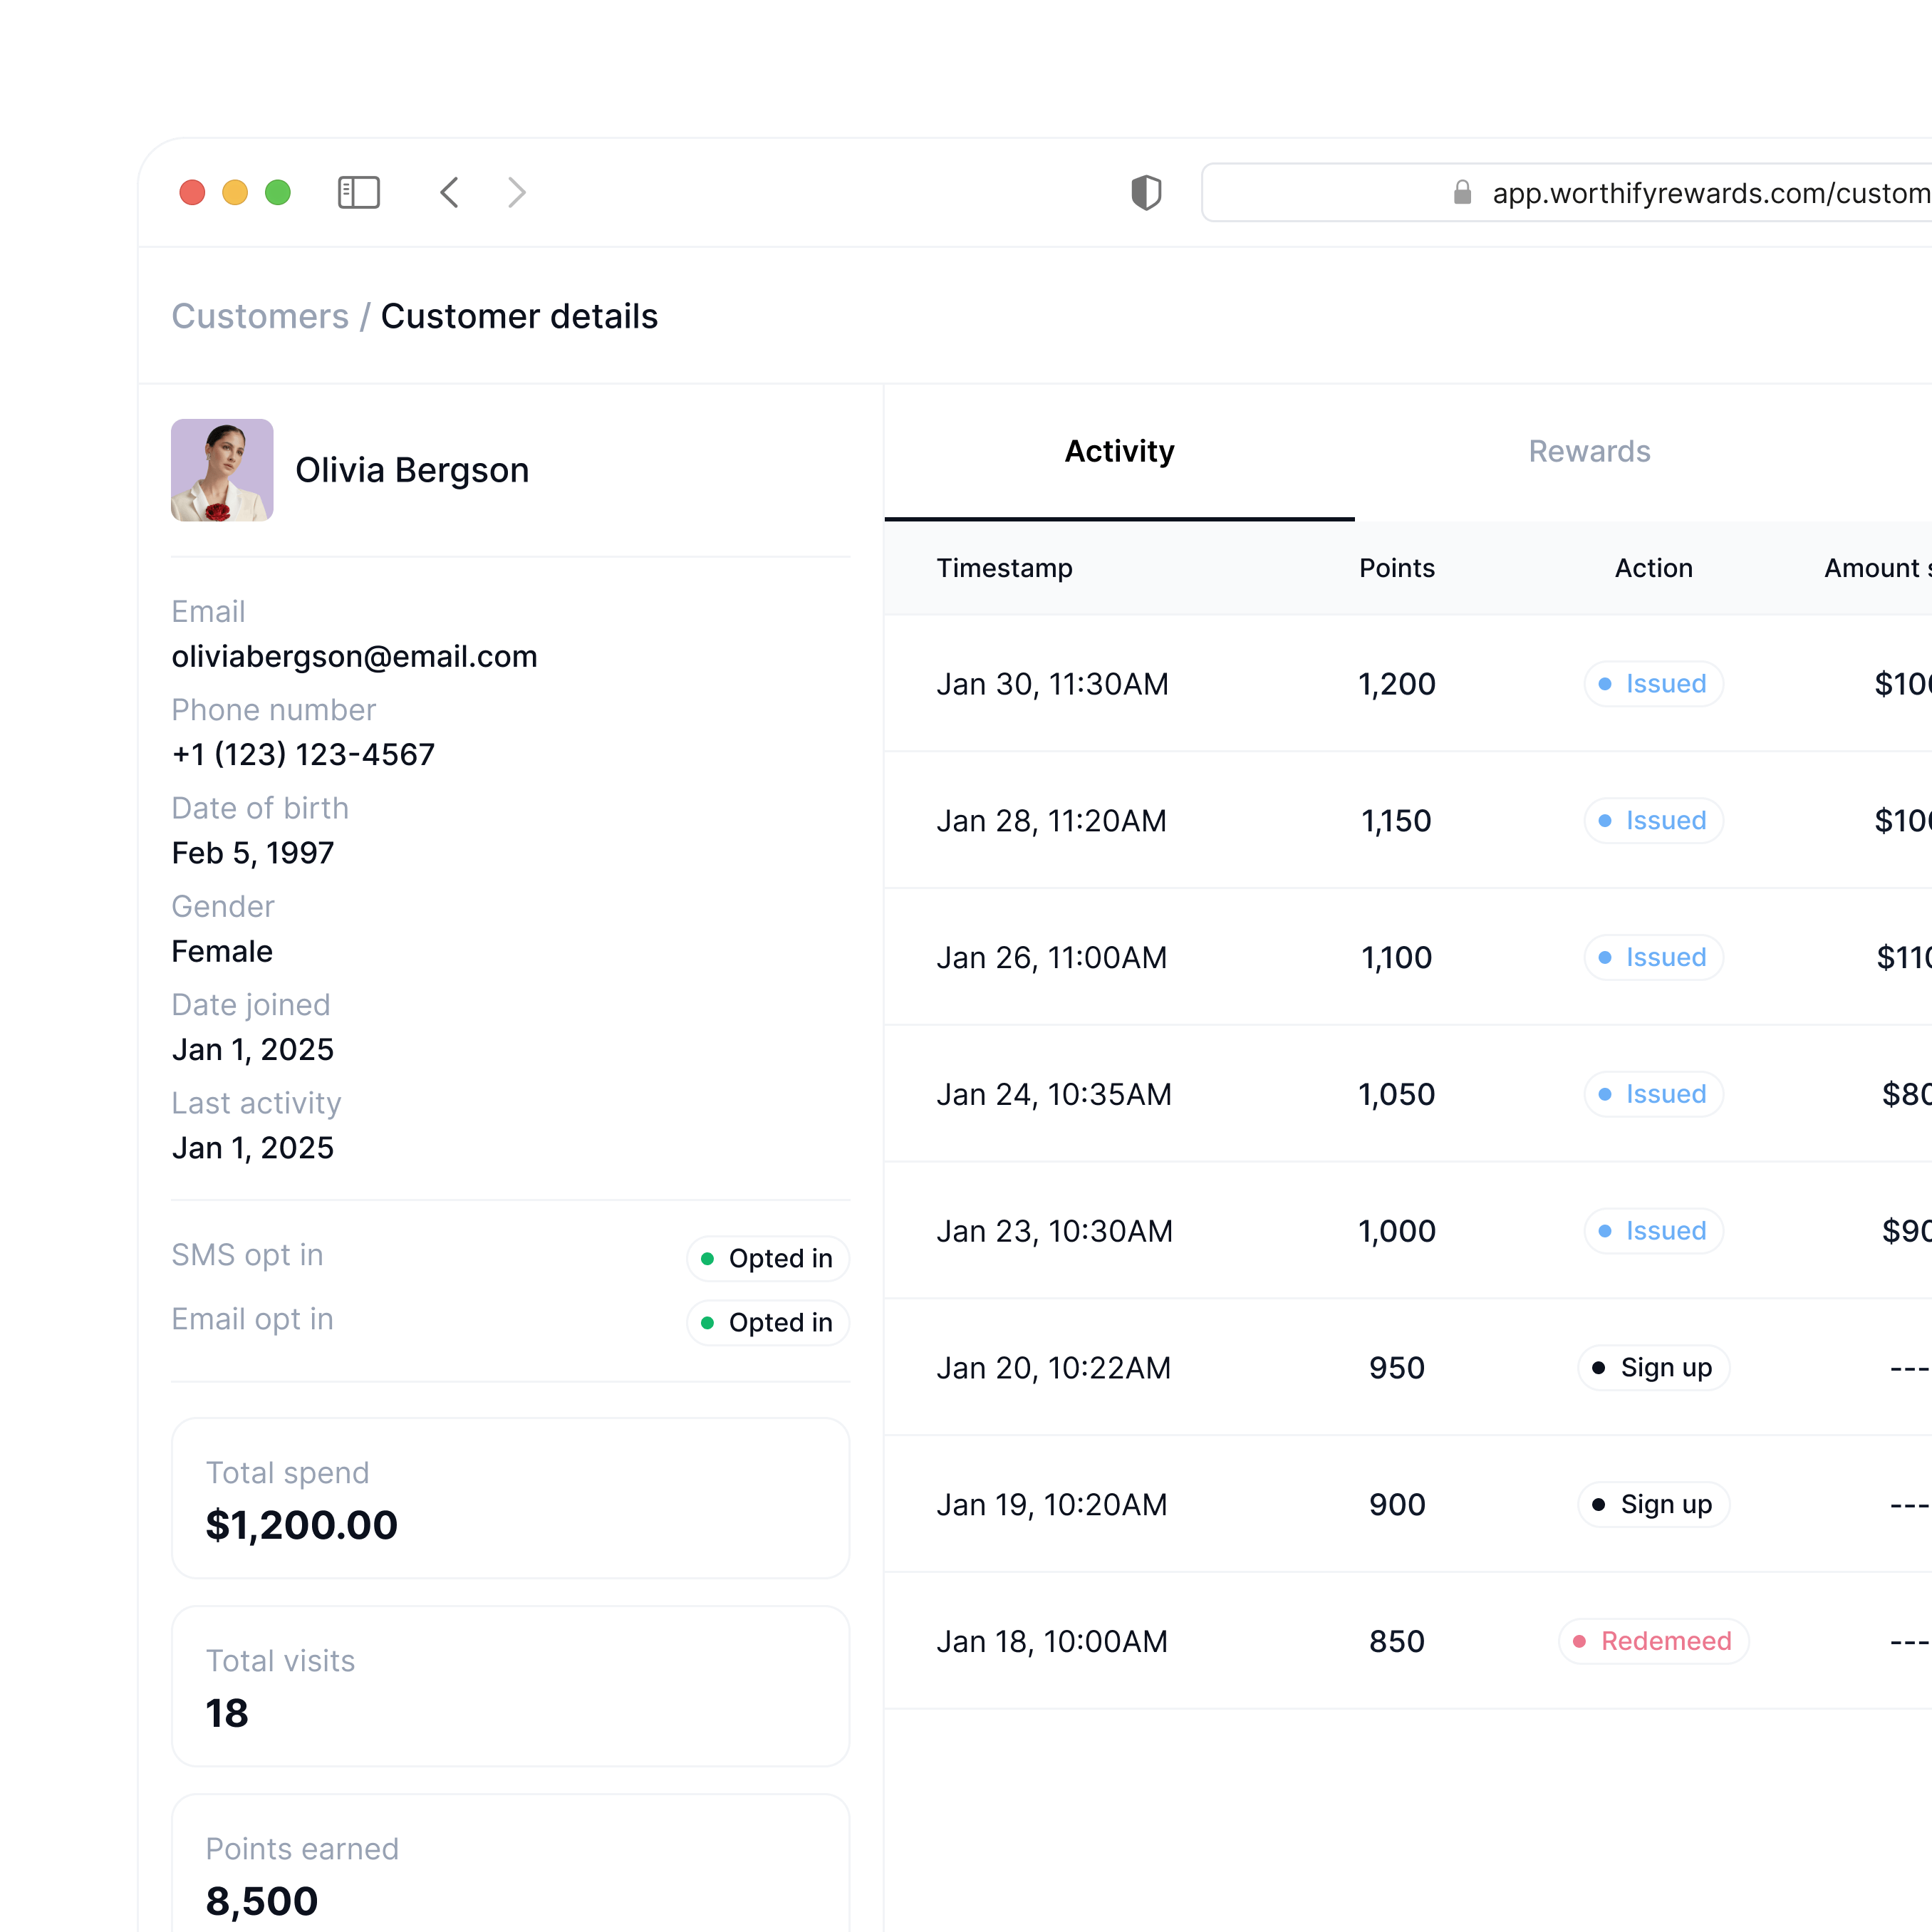Click the browser URL address bar

[1700, 192]
